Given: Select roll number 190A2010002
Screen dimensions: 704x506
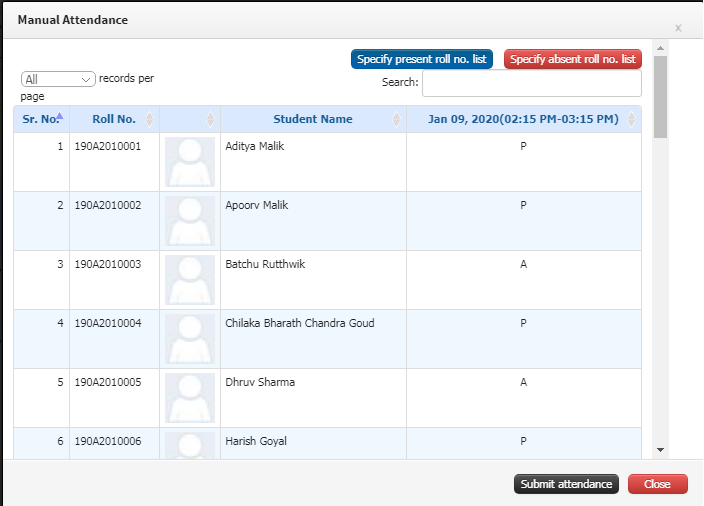Looking at the screenshot, I should (108, 205).
